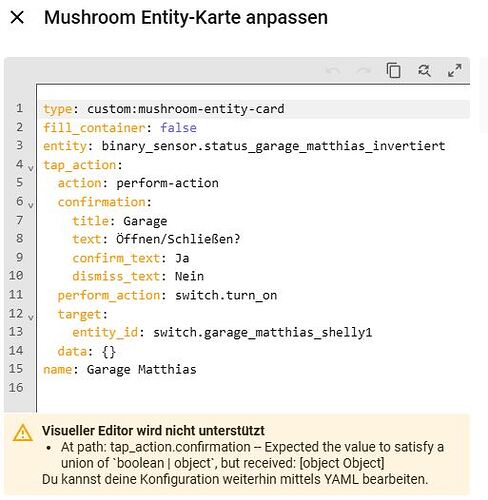Click the 'false' value of fill_container
Screen dimensions: 488x500
pyautogui.click(x=178, y=128)
